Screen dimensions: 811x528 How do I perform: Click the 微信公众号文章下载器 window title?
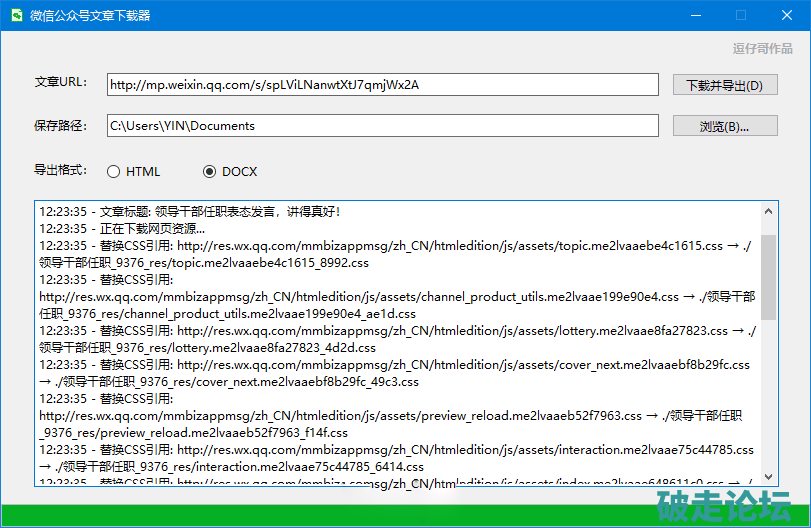pyautogui.click(x=91, y=15)
